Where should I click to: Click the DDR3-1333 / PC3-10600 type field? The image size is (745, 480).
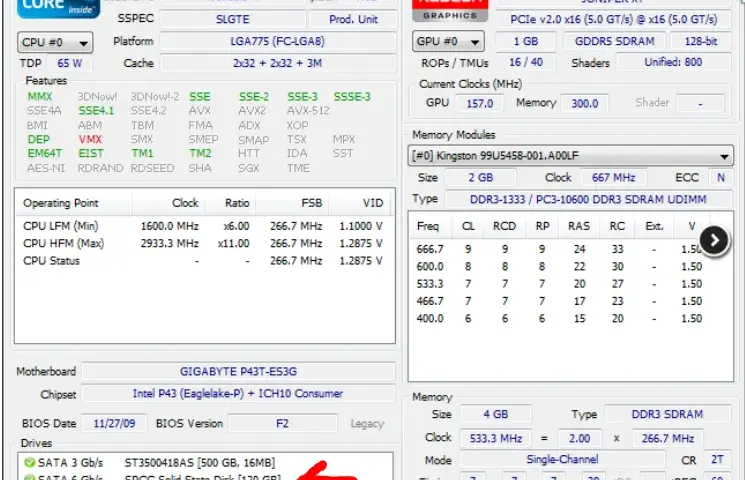pos(588,199)
